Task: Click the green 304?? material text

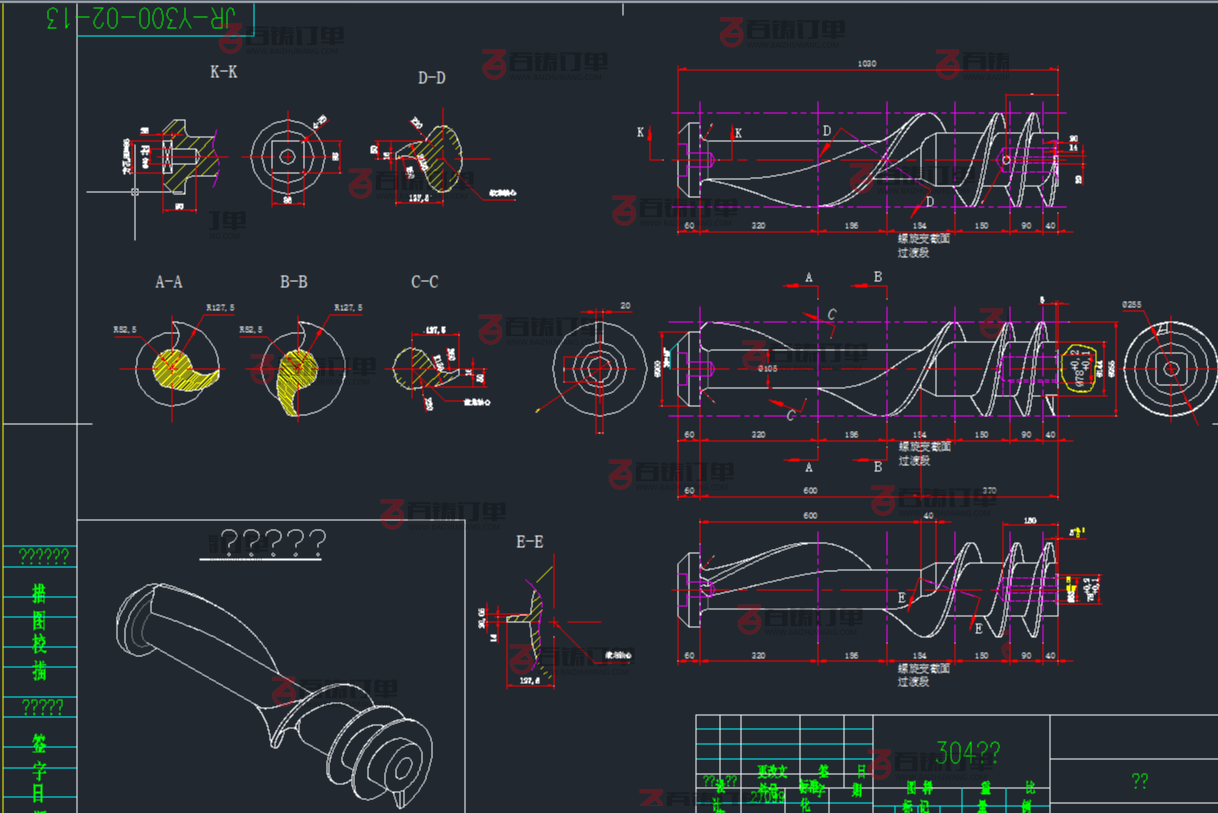Action: [967, 753]
